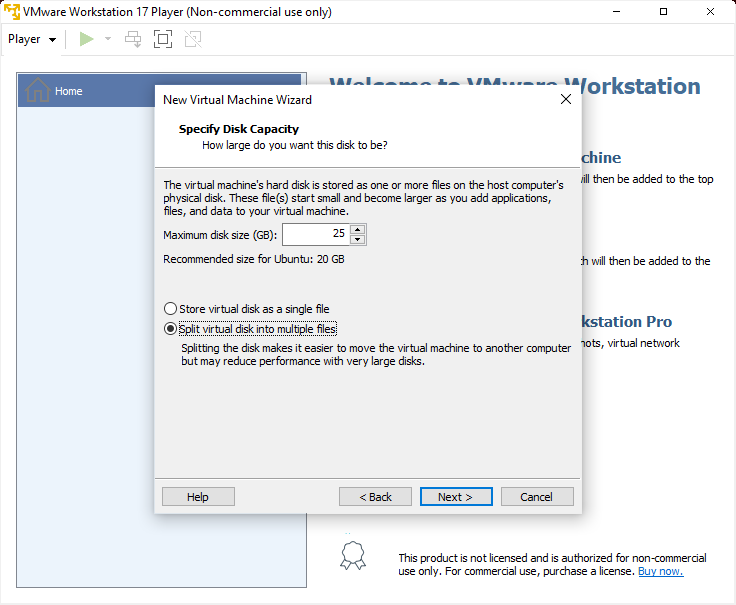Click the license ribbon badge icon

(353, 555)
